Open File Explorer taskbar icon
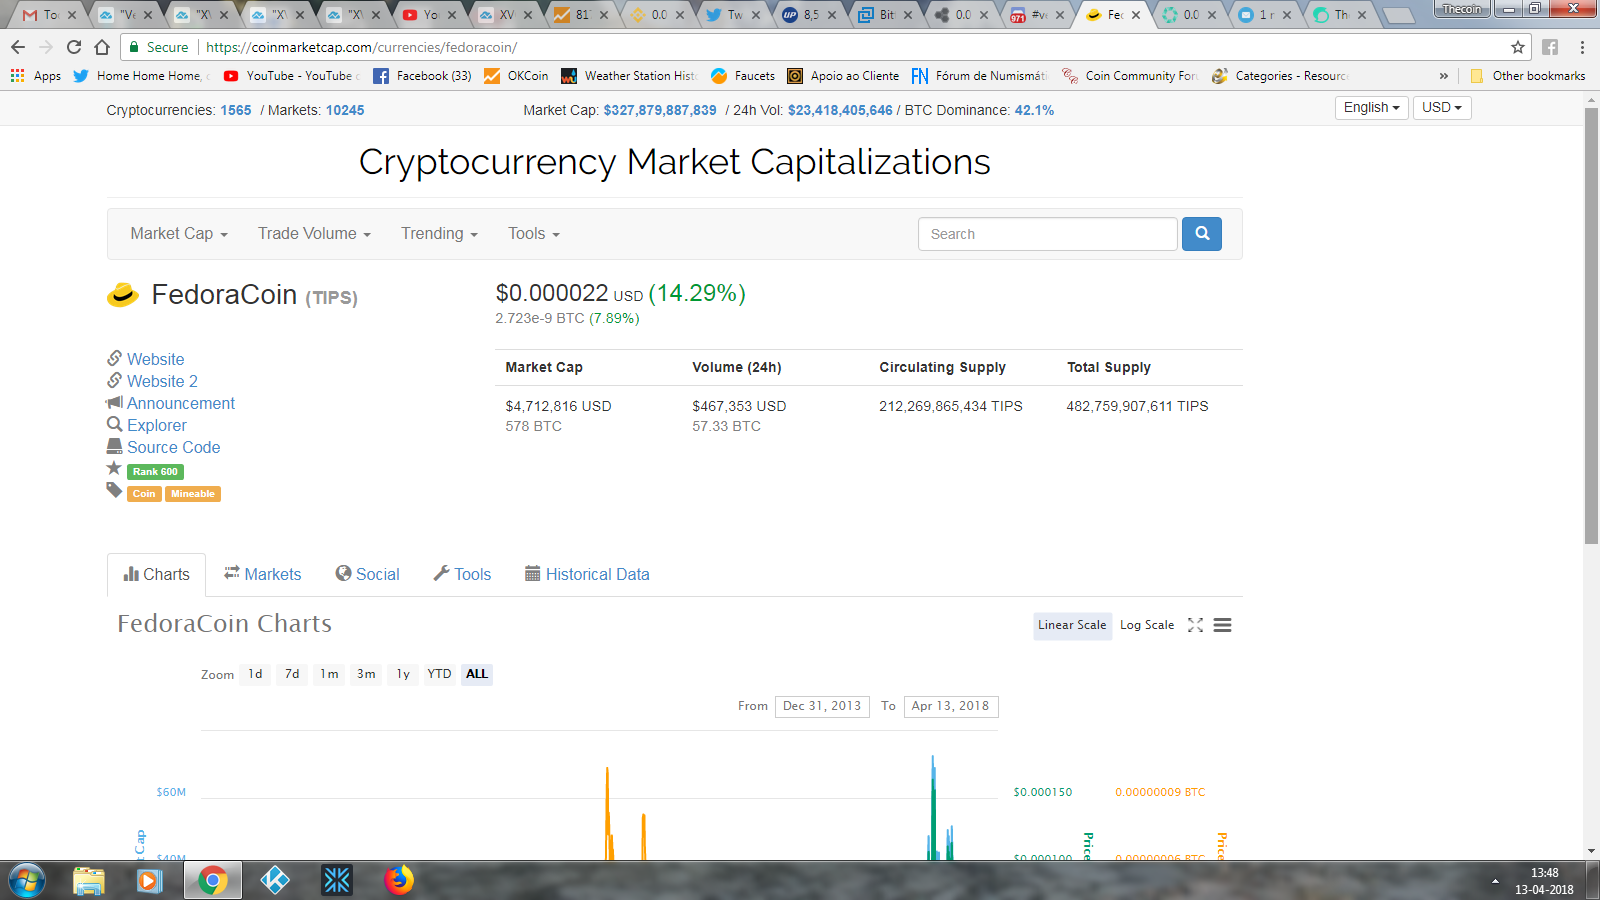The height and width of the screenshot is (900, 1600). [x=89, y=880]
